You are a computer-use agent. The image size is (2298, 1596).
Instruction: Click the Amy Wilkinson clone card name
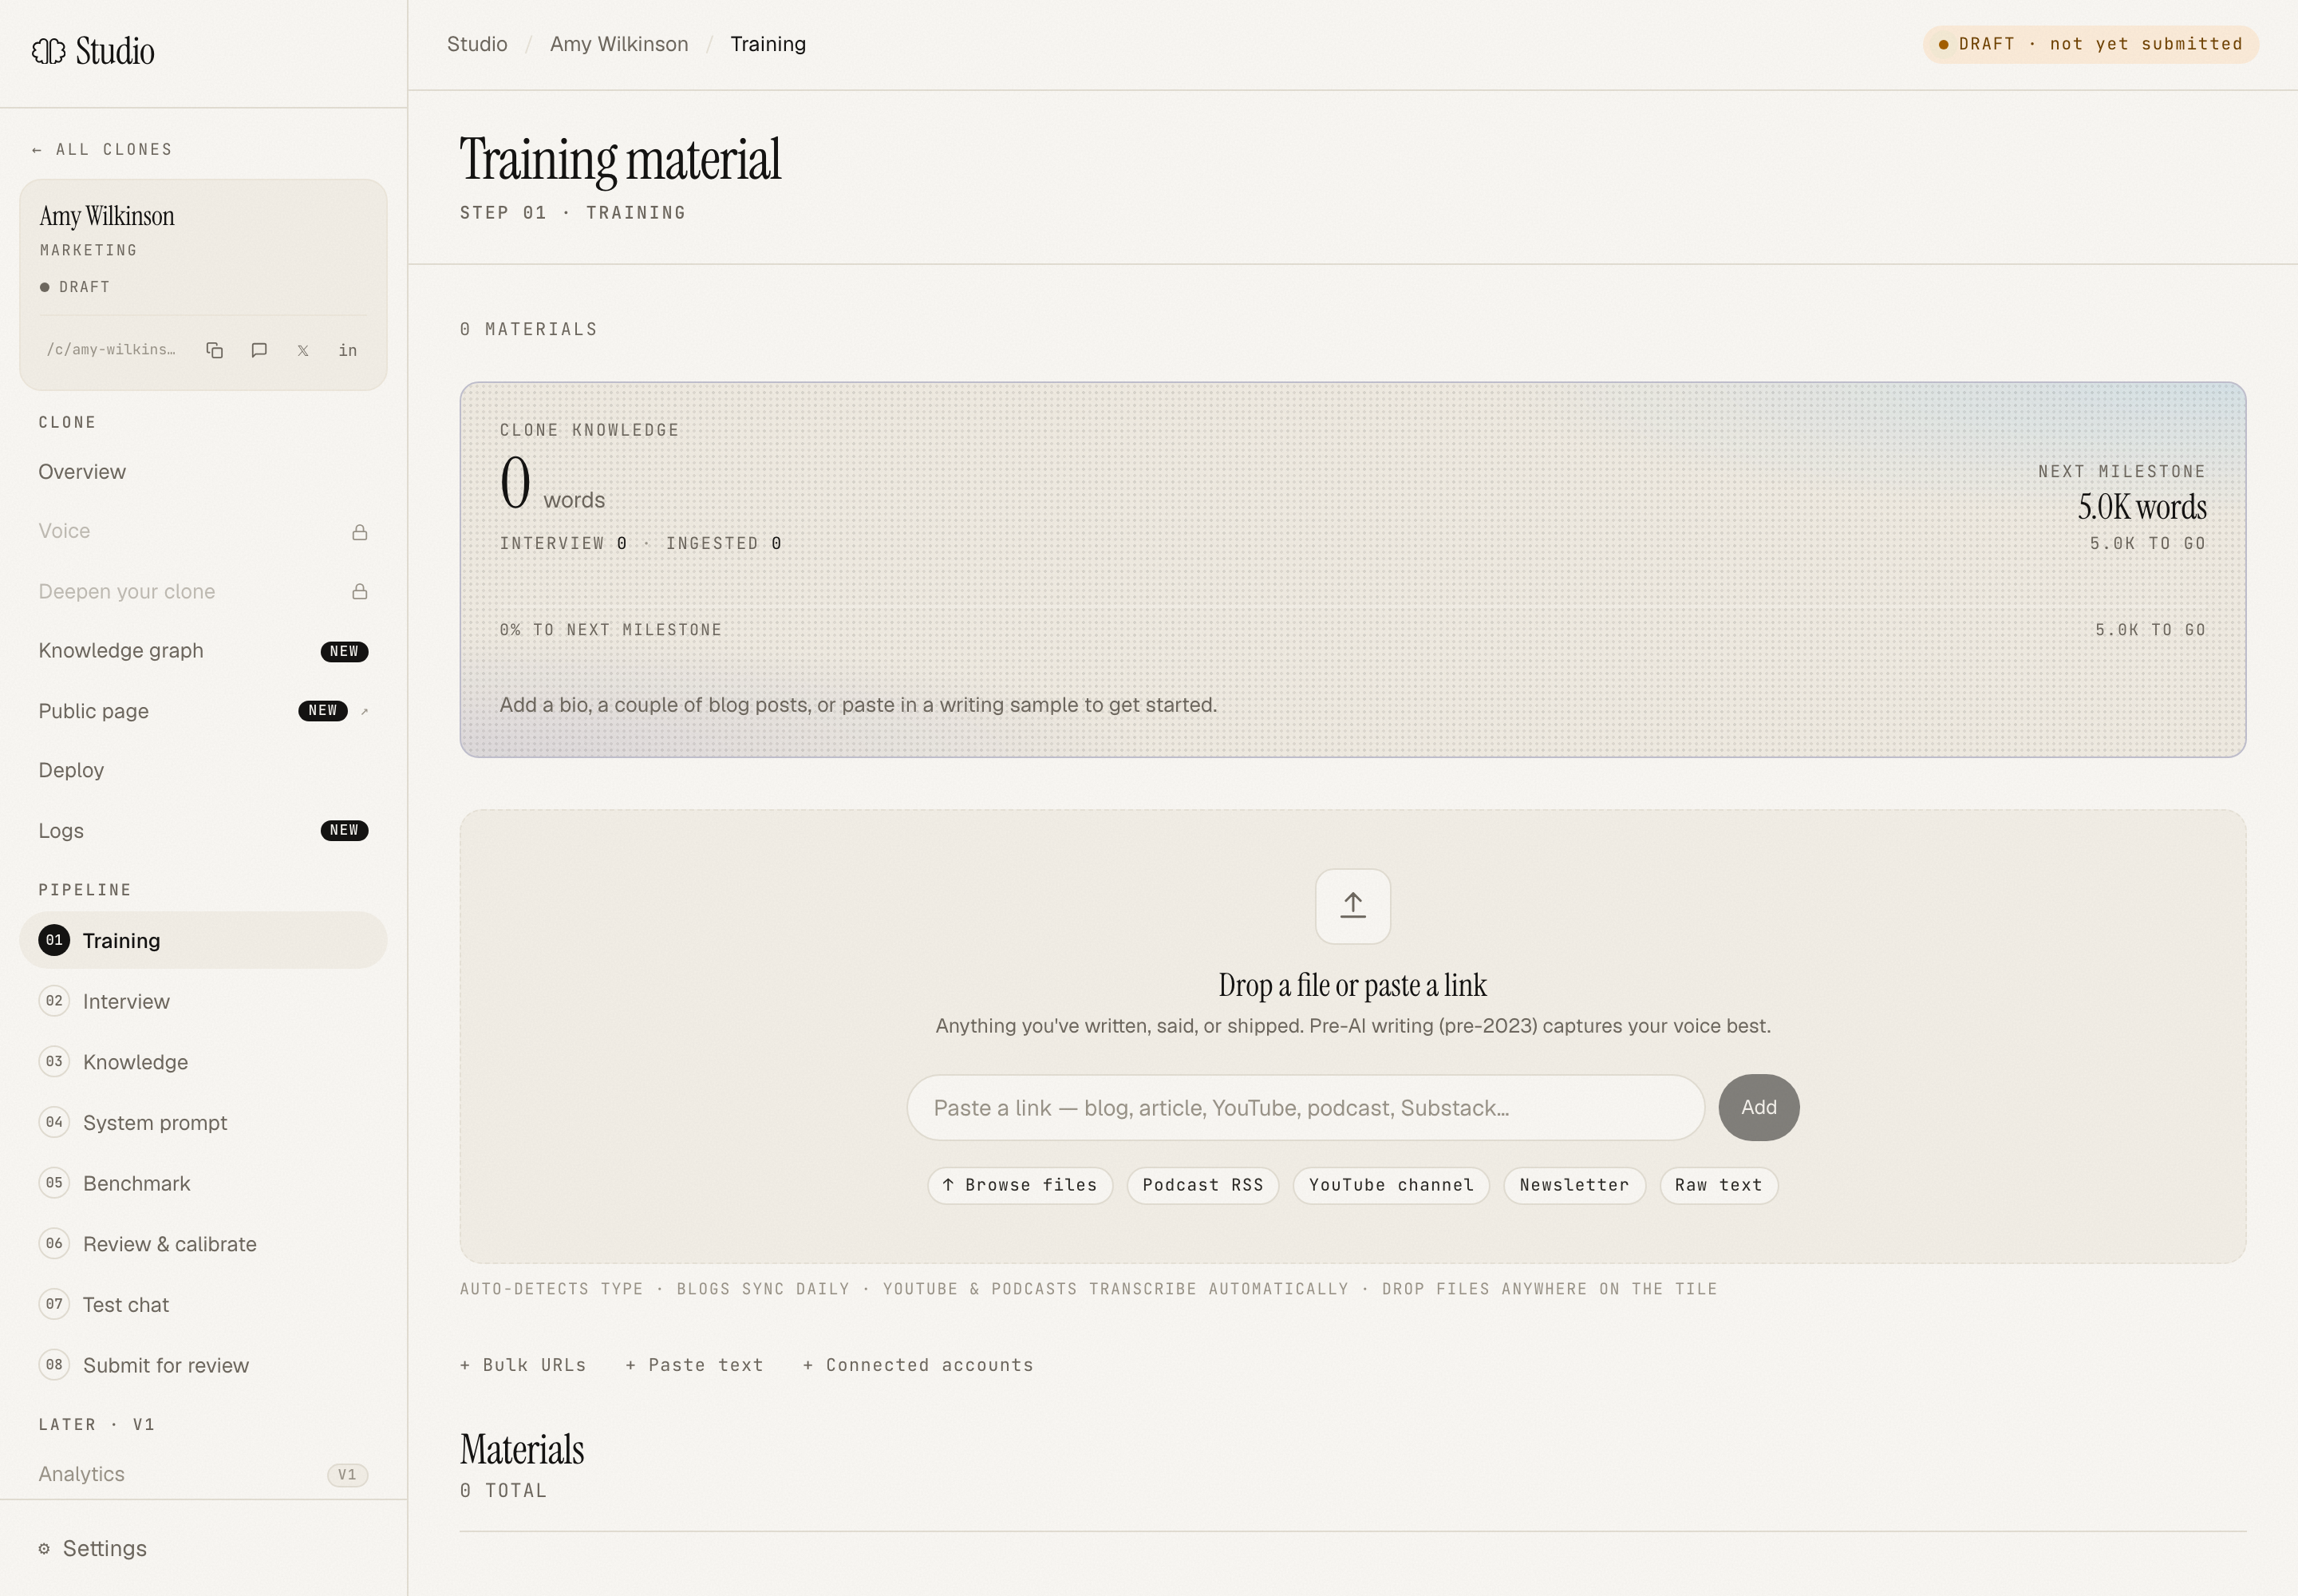(107, 216)
